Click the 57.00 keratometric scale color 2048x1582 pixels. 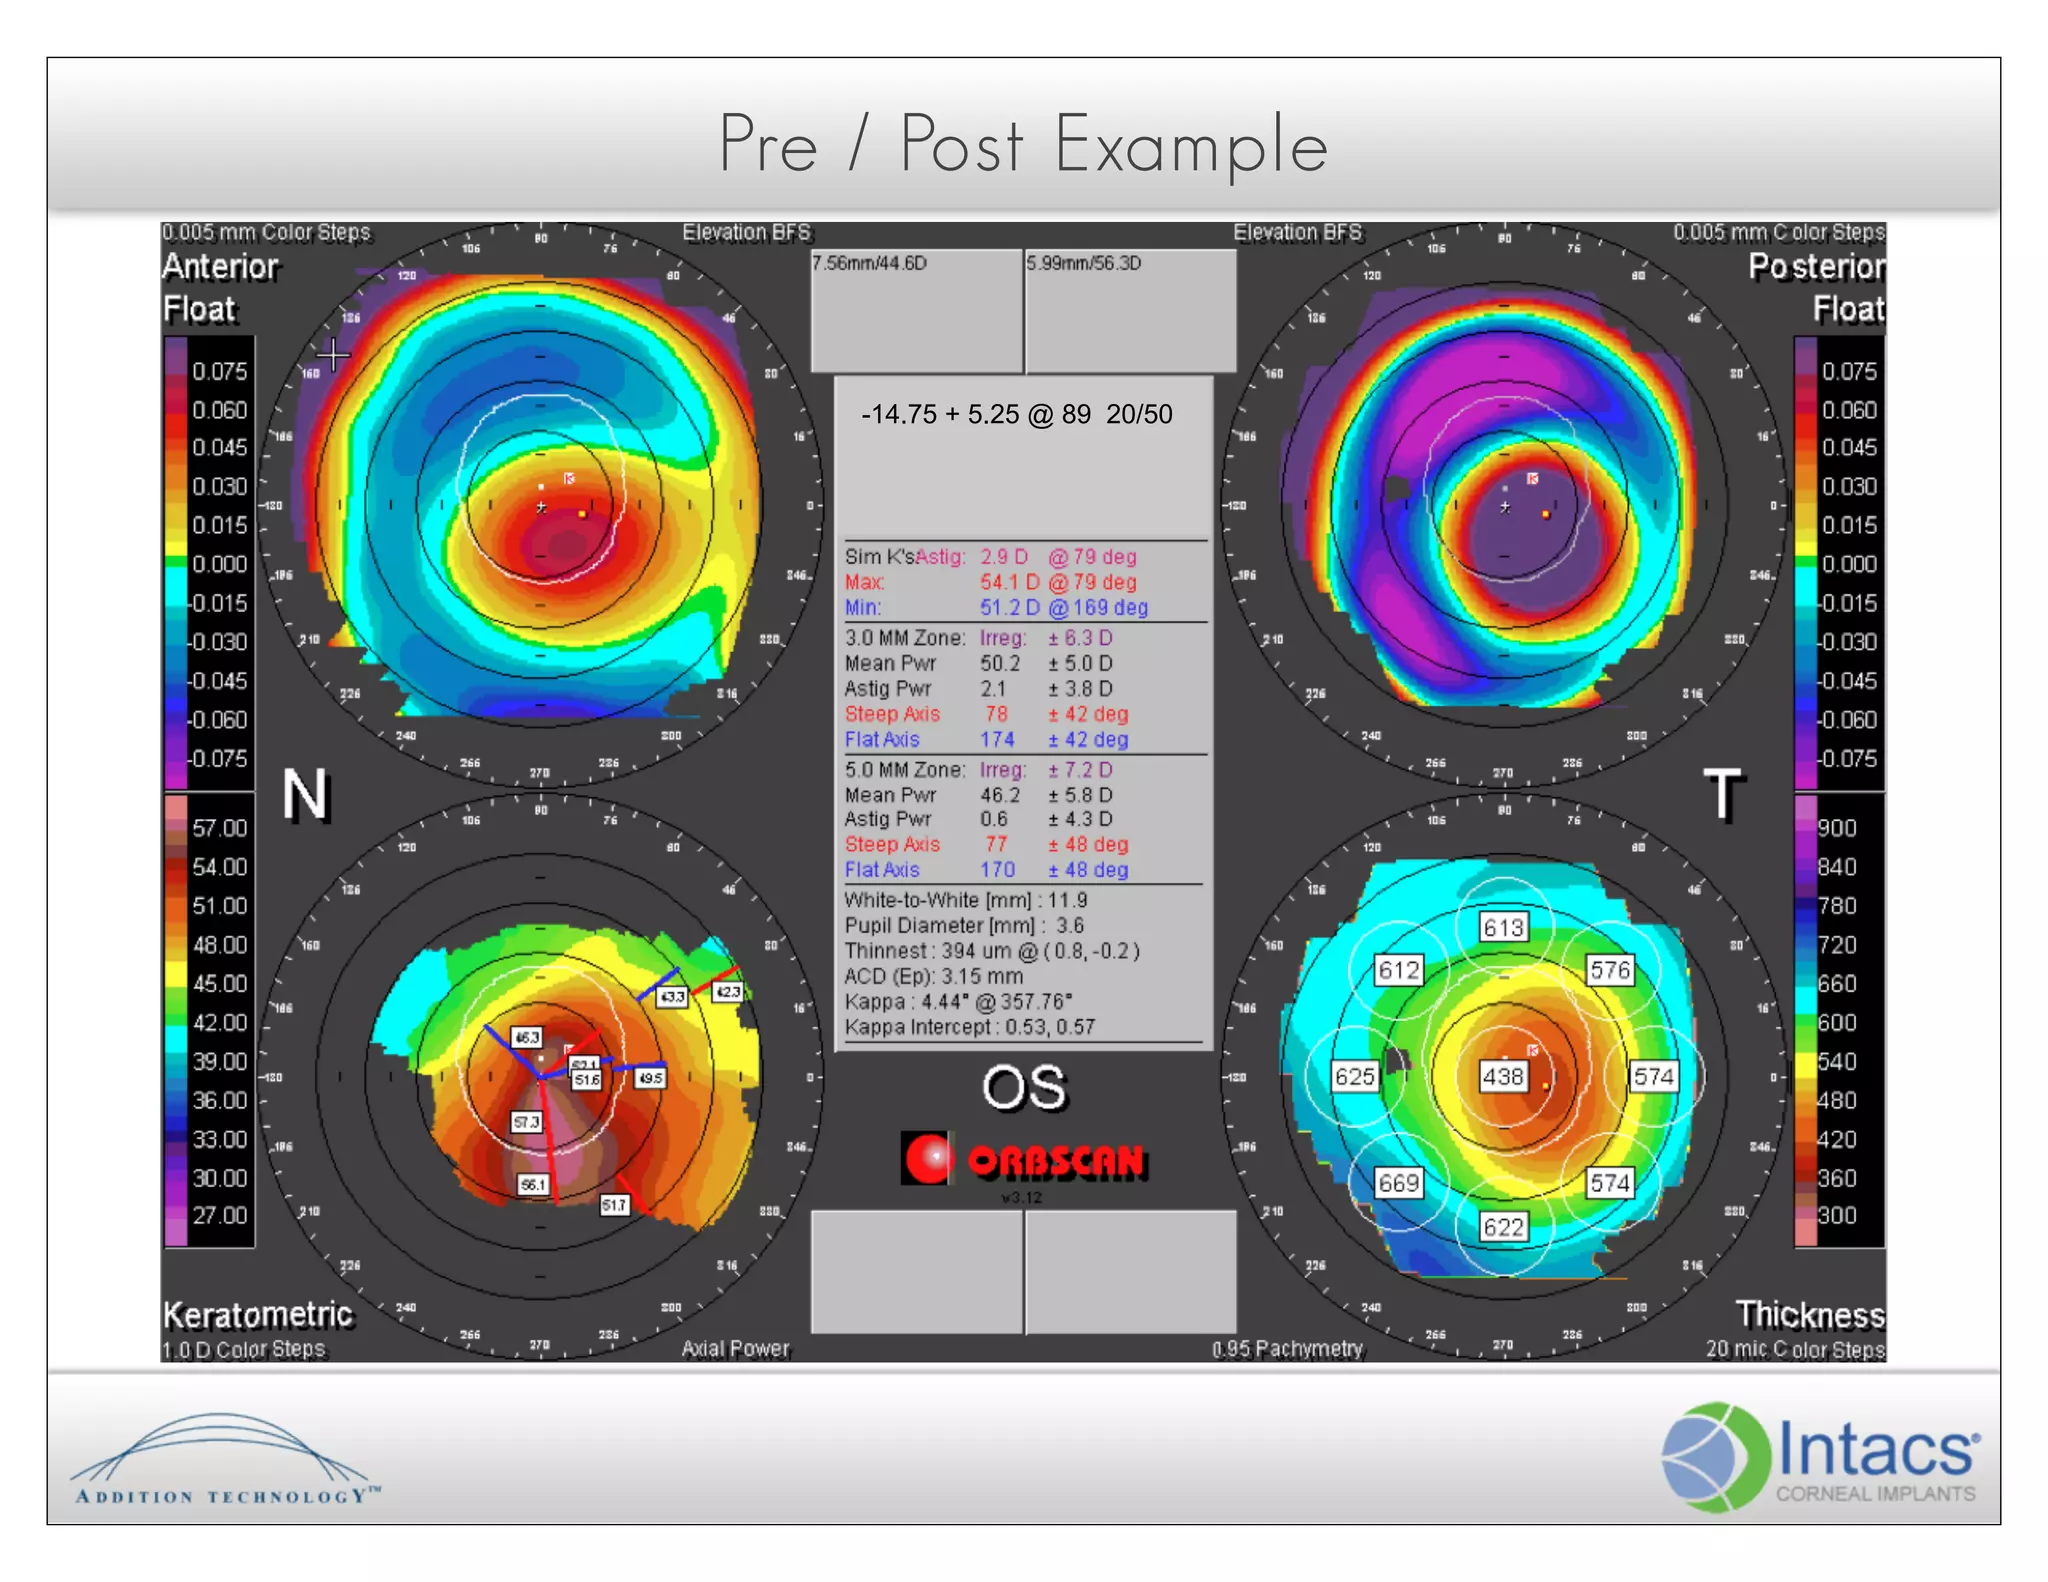(x=176, y=828)
